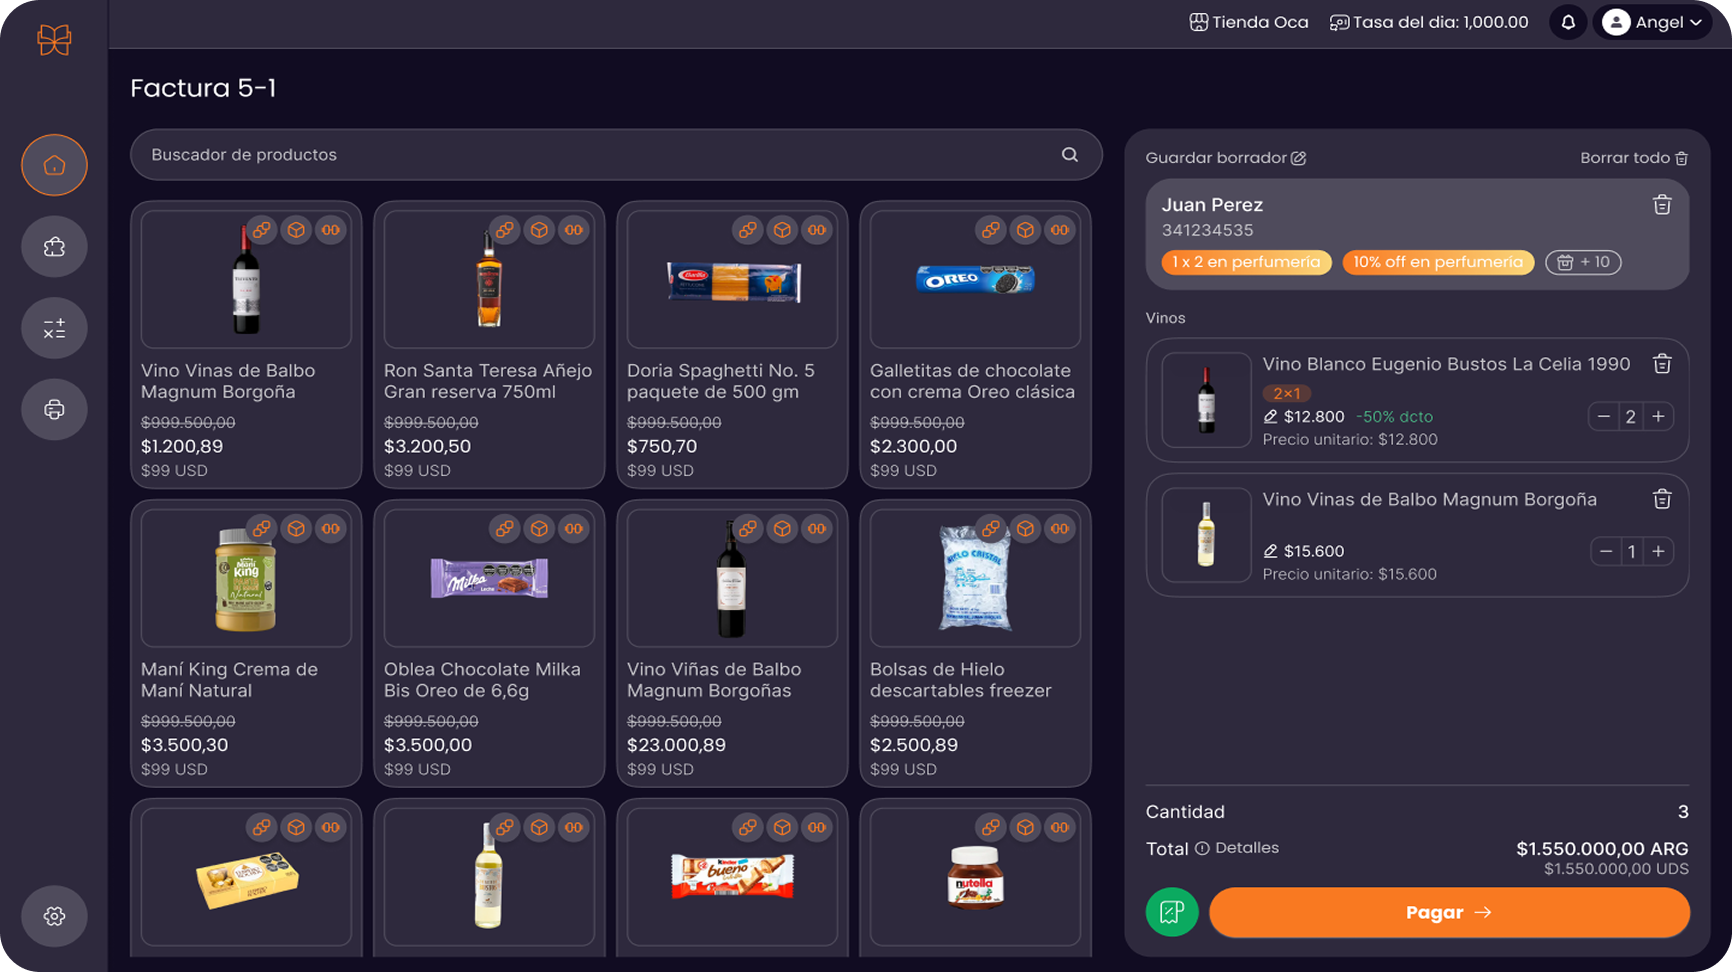
Task: Focus the Buscador de productos field
Action: 600,155
